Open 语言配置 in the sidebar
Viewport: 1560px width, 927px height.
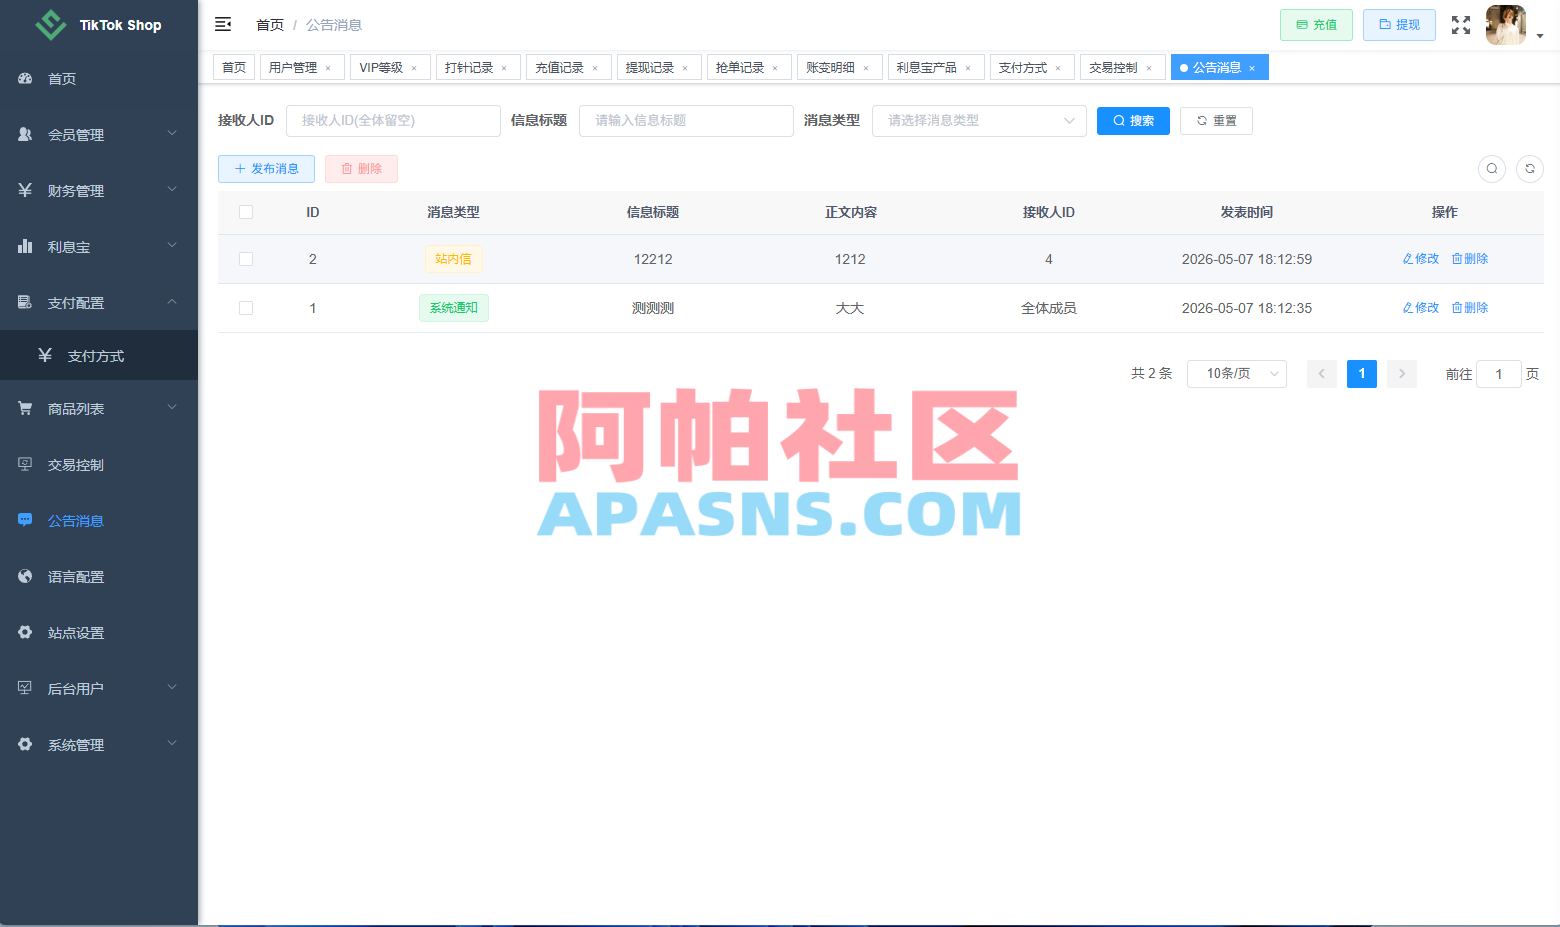99,577
